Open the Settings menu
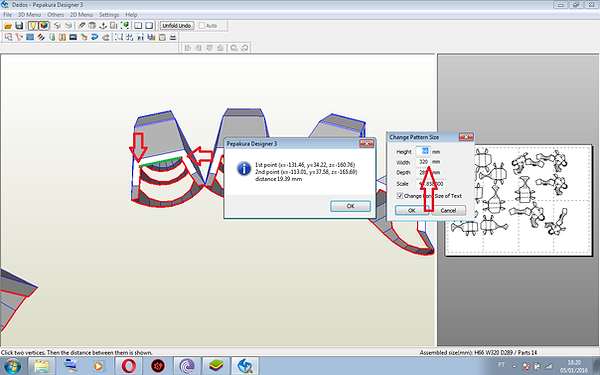The height and width of the screenshot is (375, 600). click(x=109, y=15)
